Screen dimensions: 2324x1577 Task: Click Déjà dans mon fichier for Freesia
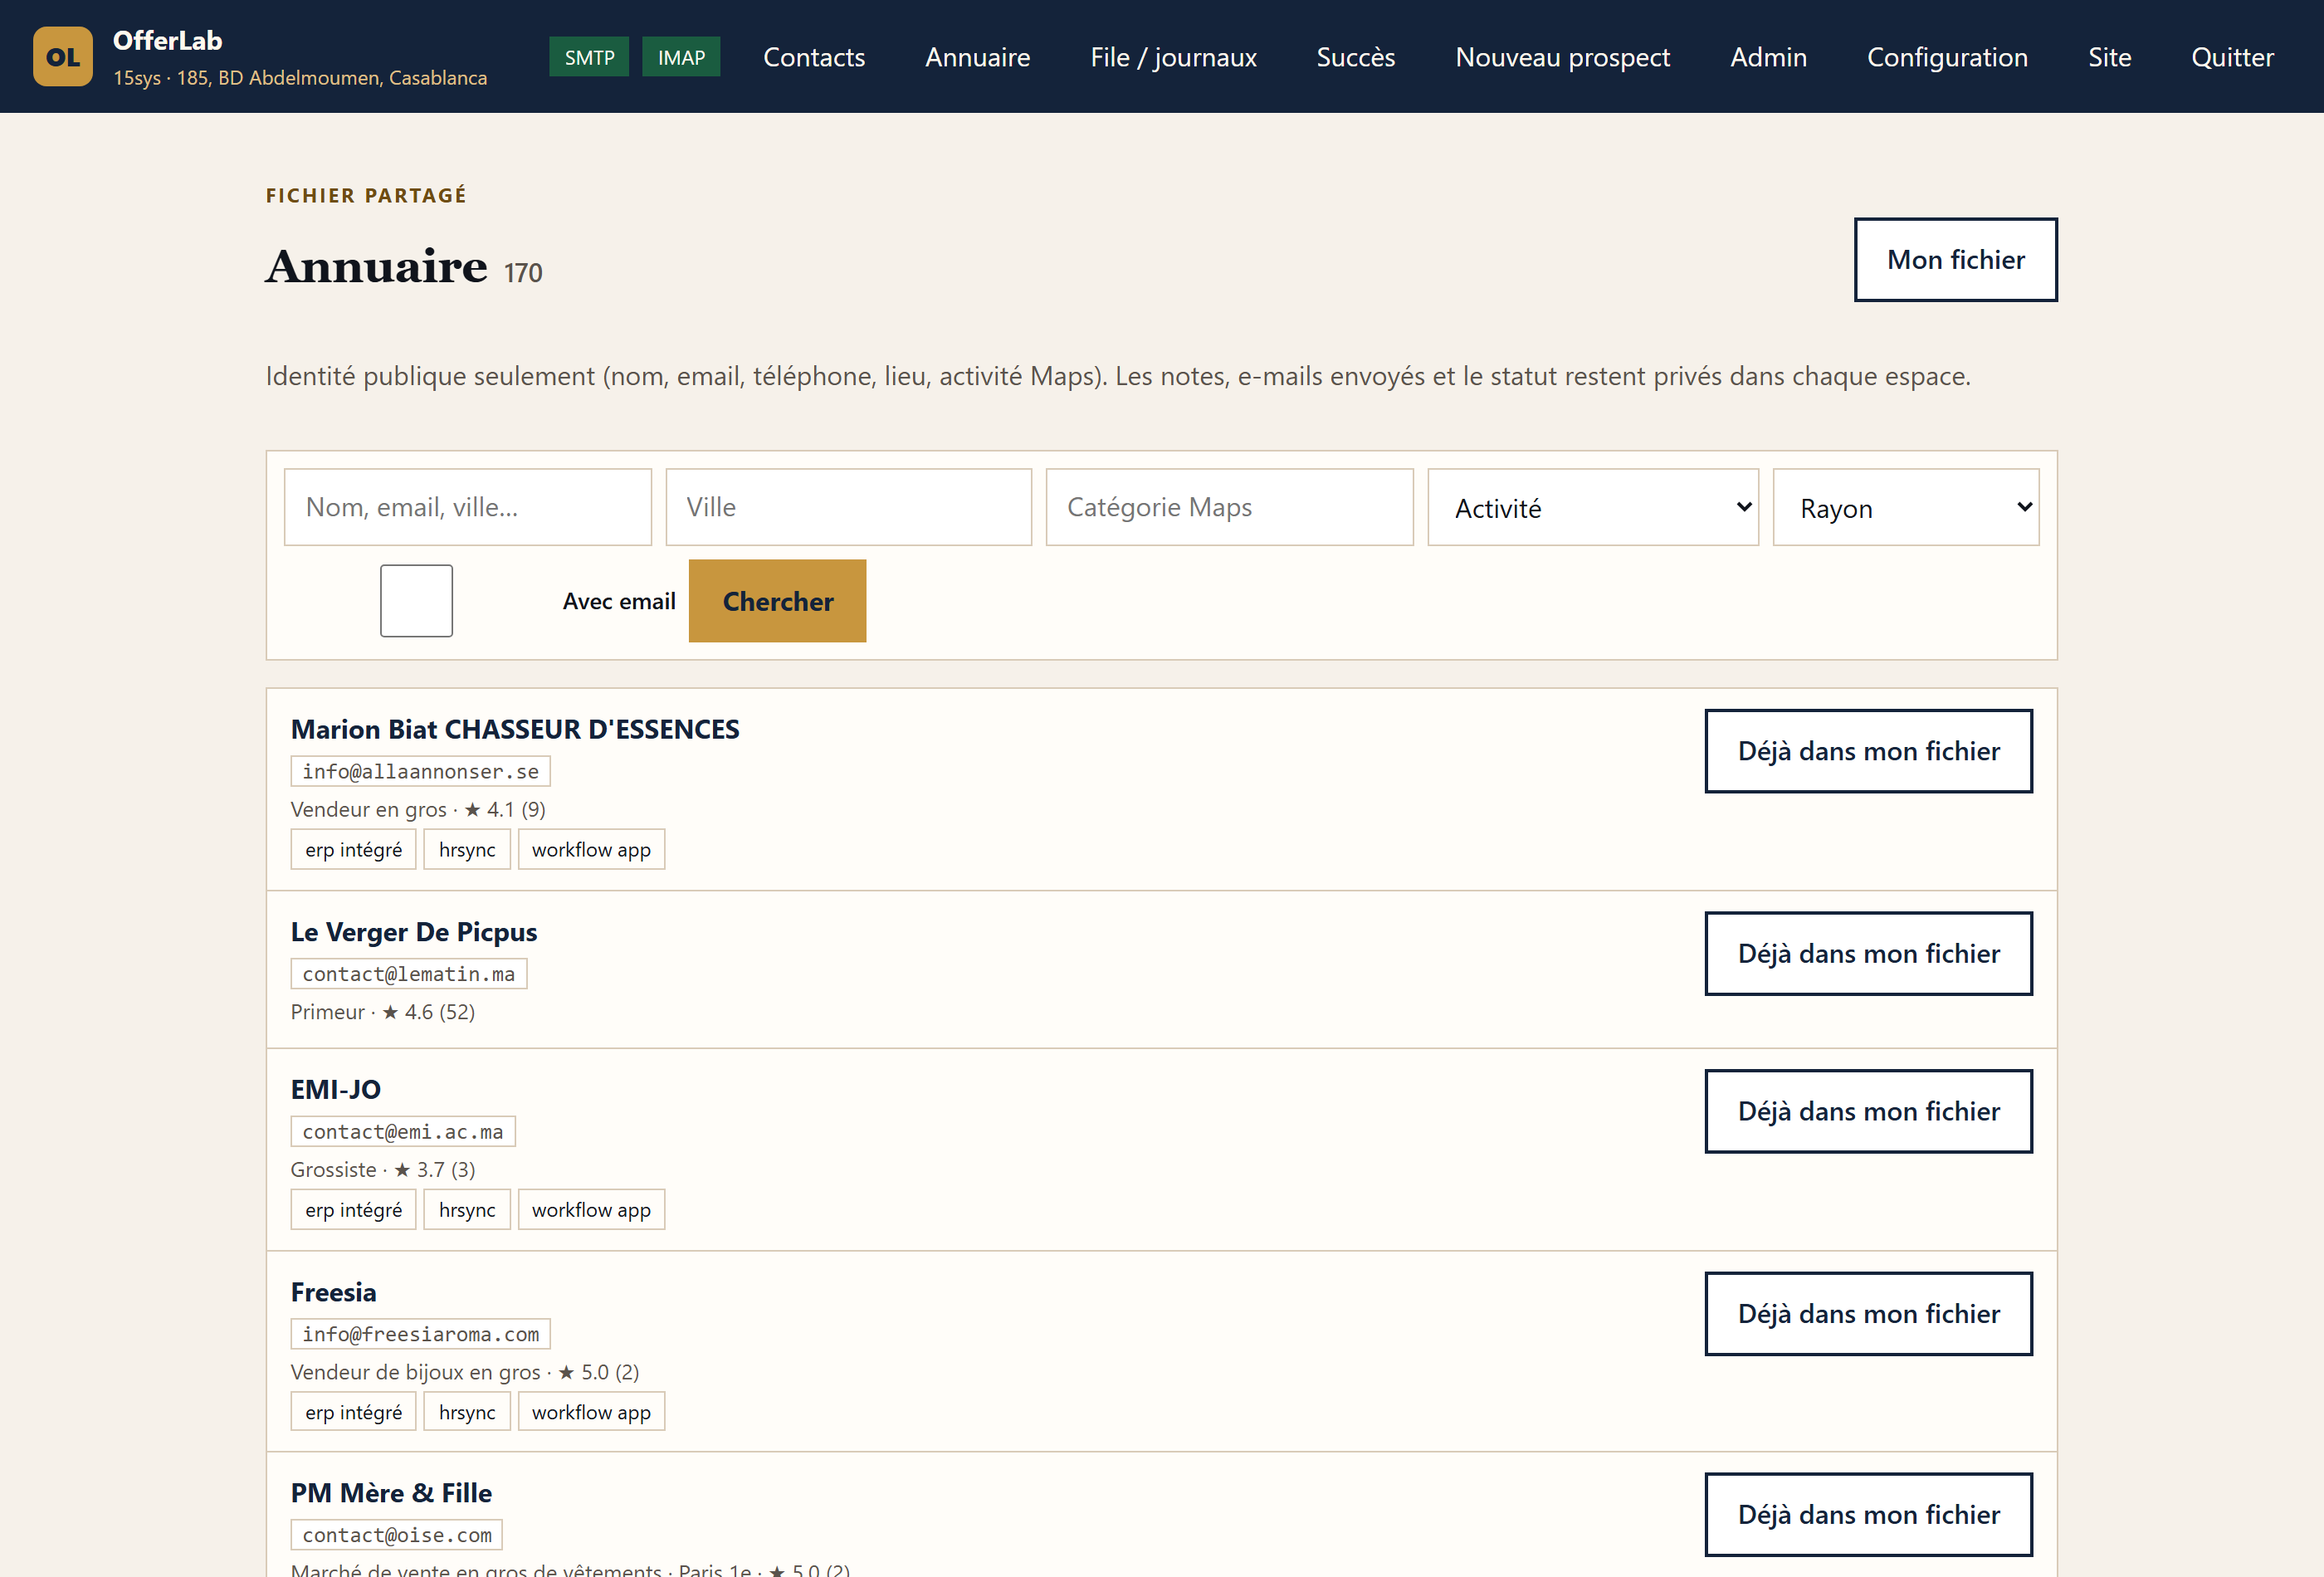coord(1868,1314)
